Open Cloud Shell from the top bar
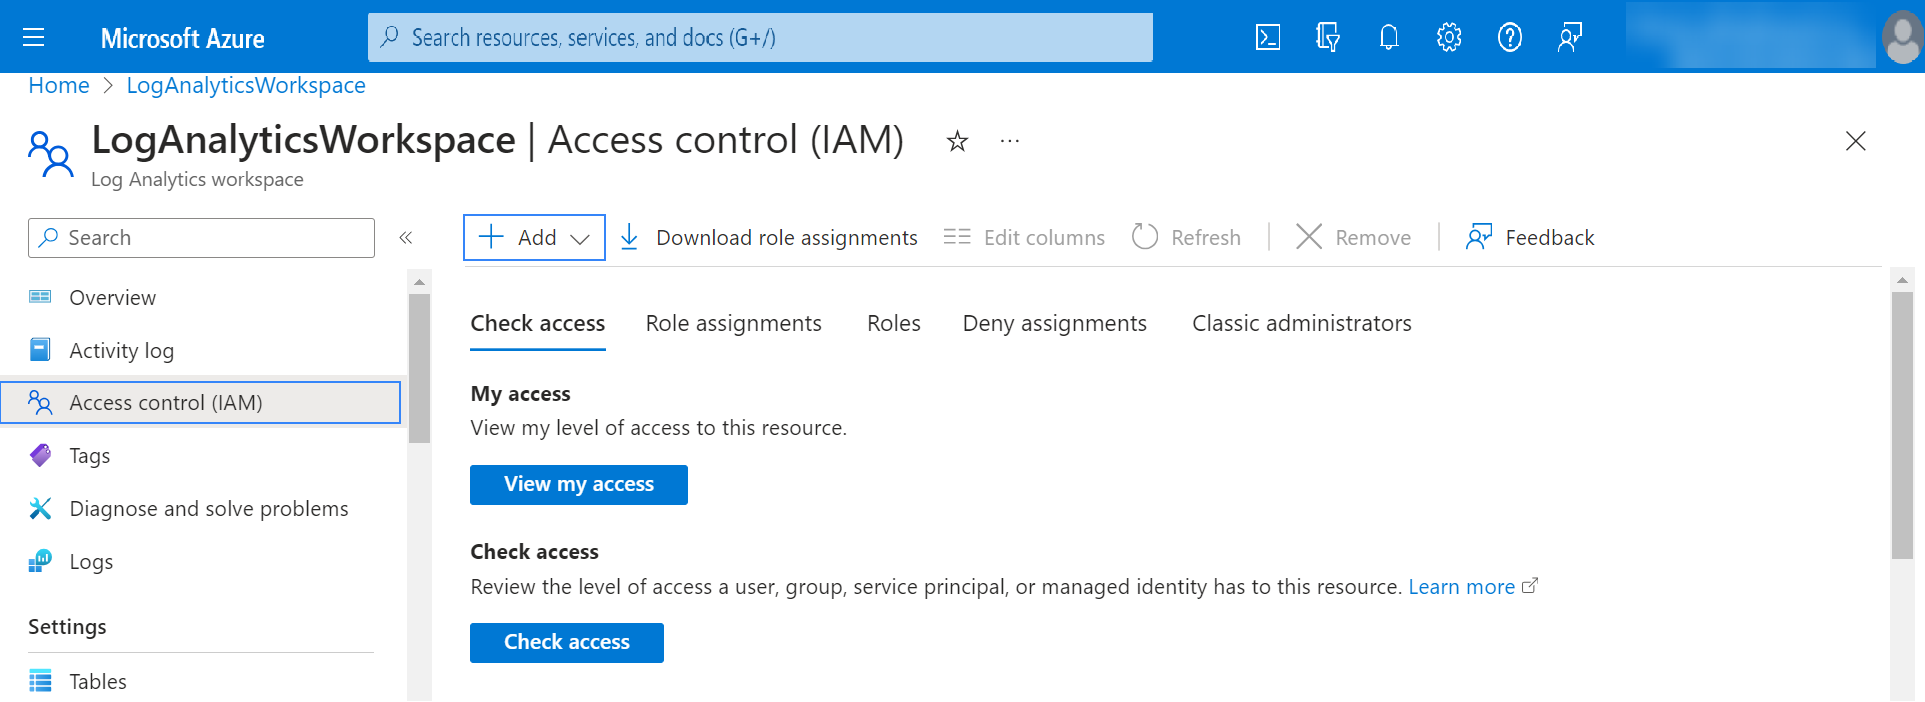1925x702 pixels. tap(1267, 38)
